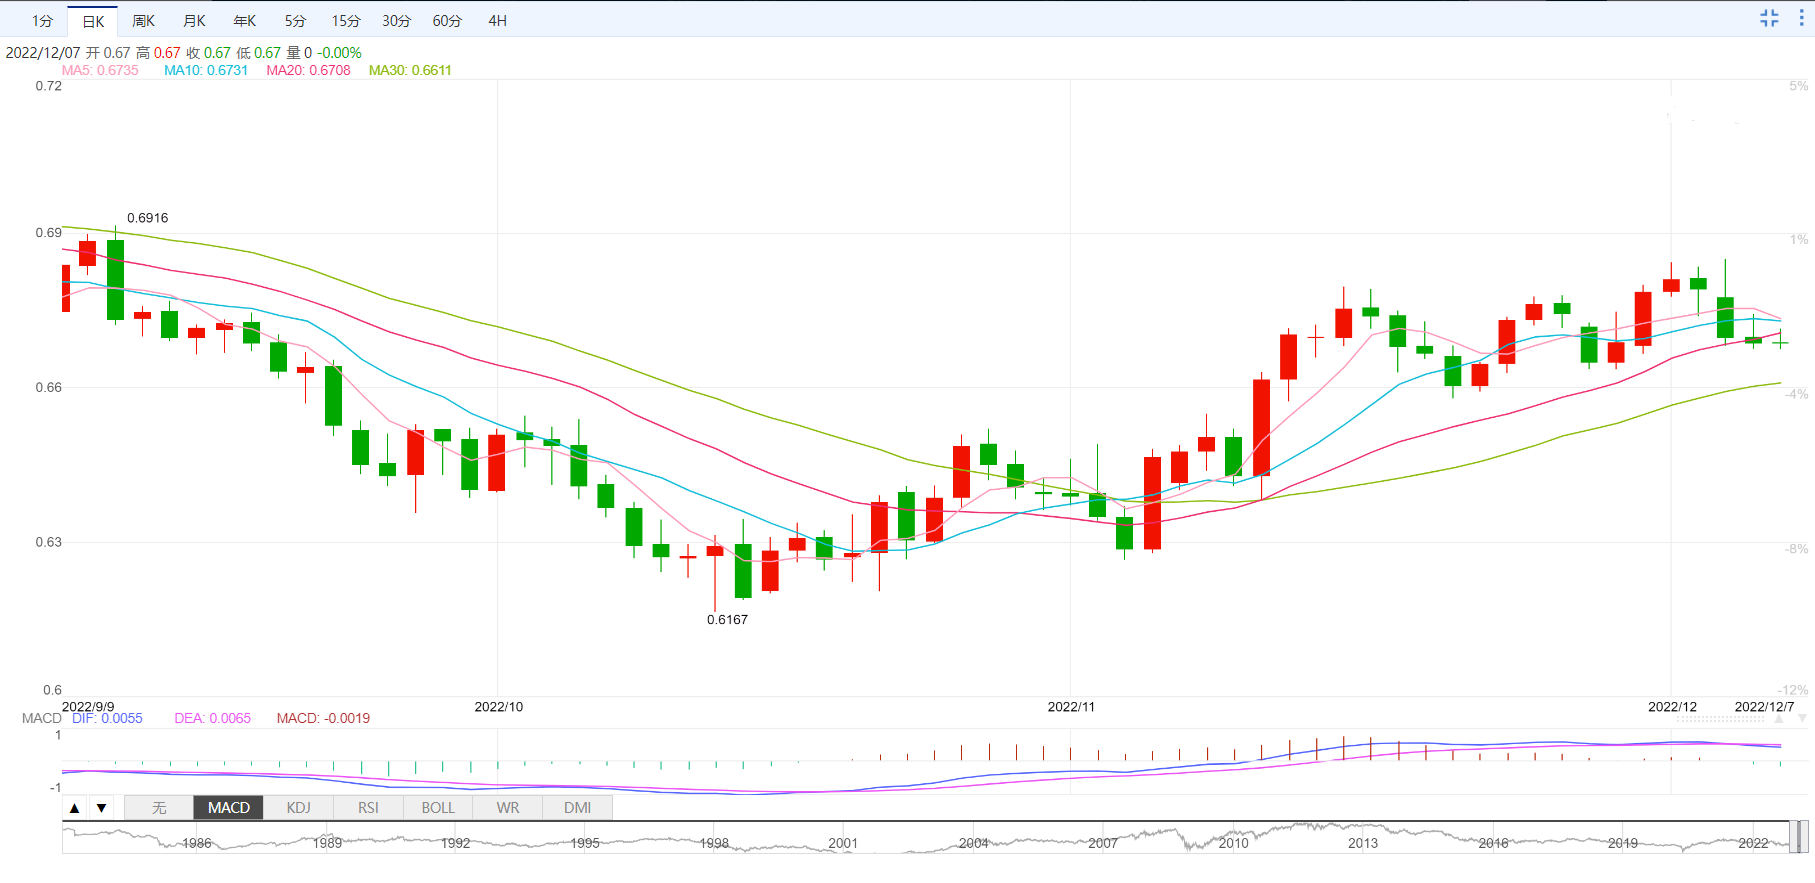Select the 周K weekly candlestick tab
The width and height of the screenshot is (1815, 883).
click(x=143, y=21)
